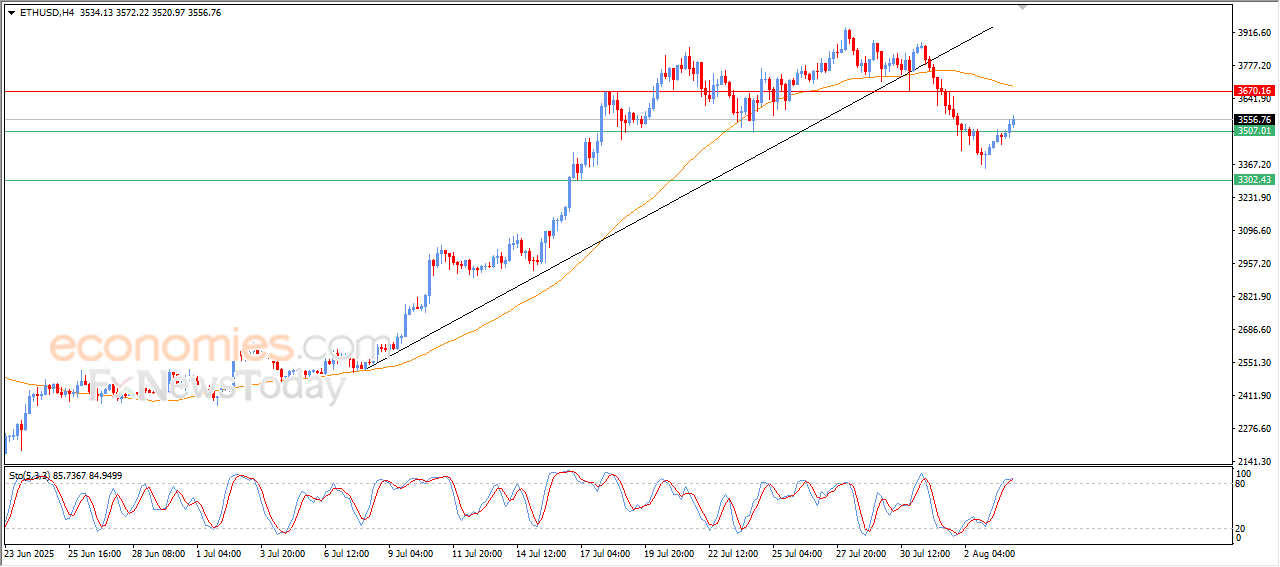Click the small triangle before ETHUSD,H4
1280x567 pixels.
point(11,13)
